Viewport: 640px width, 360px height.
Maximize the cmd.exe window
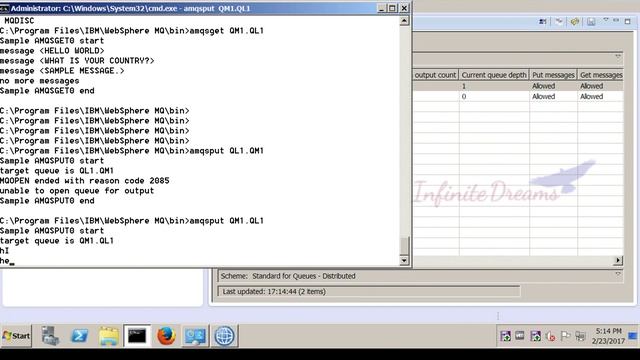(x=392, y=8)
